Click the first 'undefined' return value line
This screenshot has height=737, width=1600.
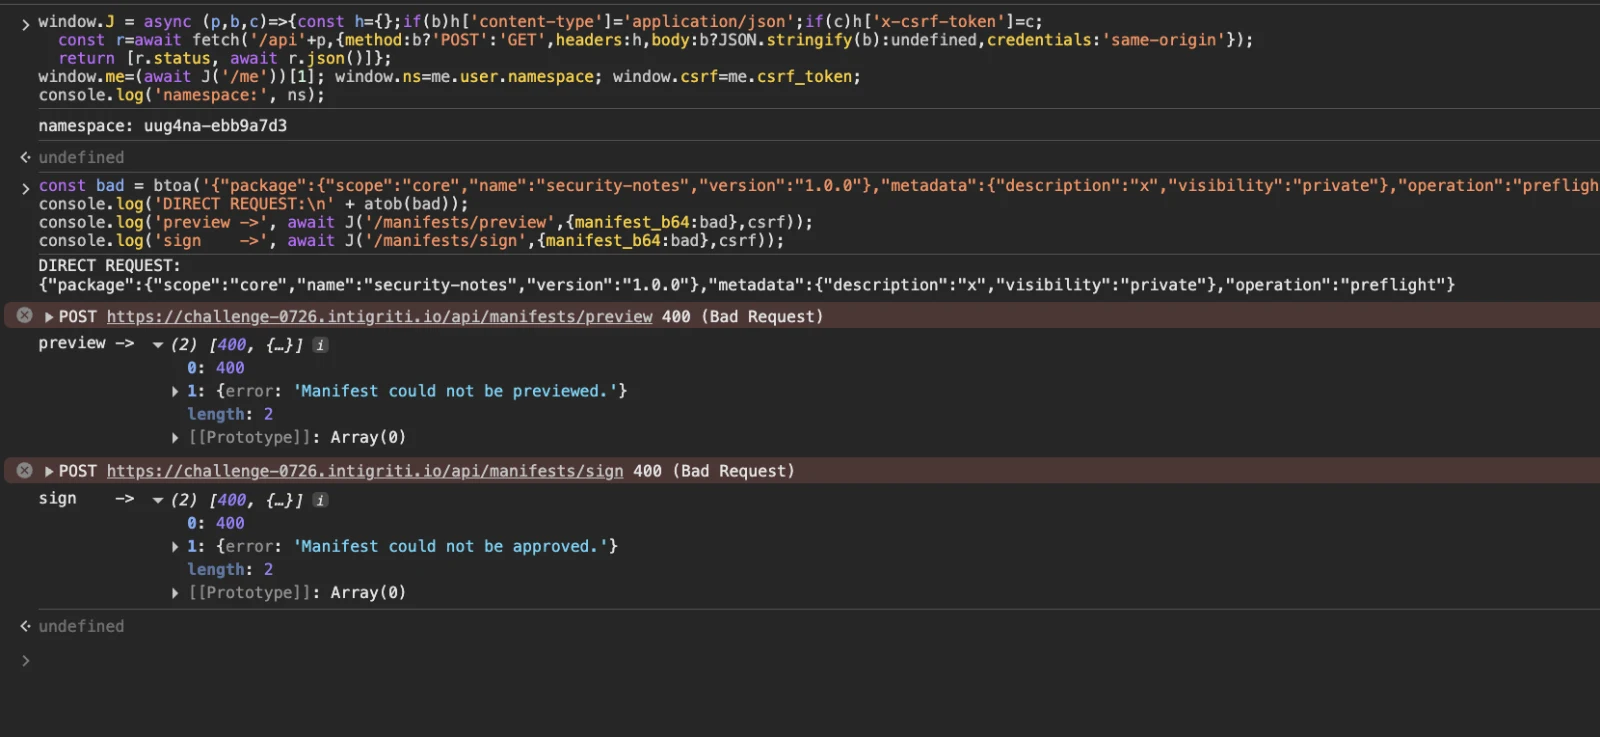pyautogui.click(x=81, y=157)
